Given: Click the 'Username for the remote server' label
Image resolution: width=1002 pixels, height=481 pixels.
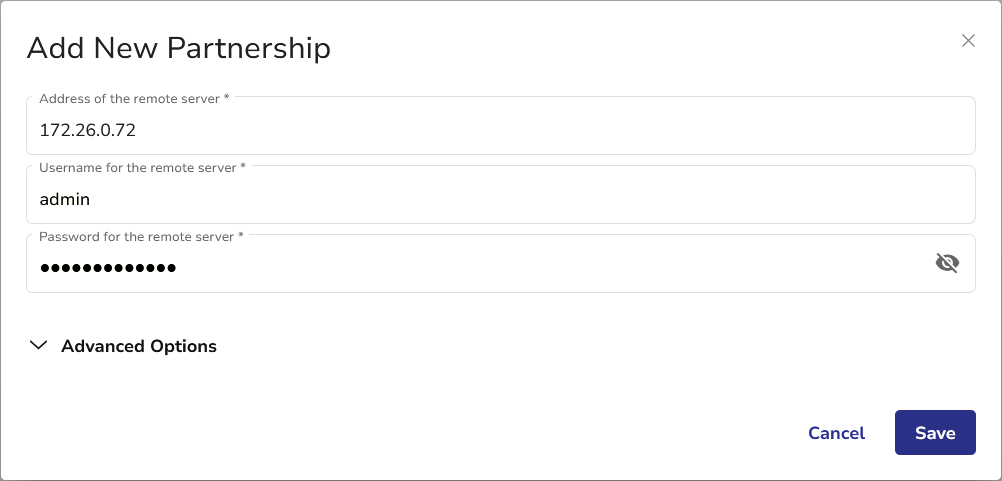Looking at the screenshot, I should pos(136,168).
